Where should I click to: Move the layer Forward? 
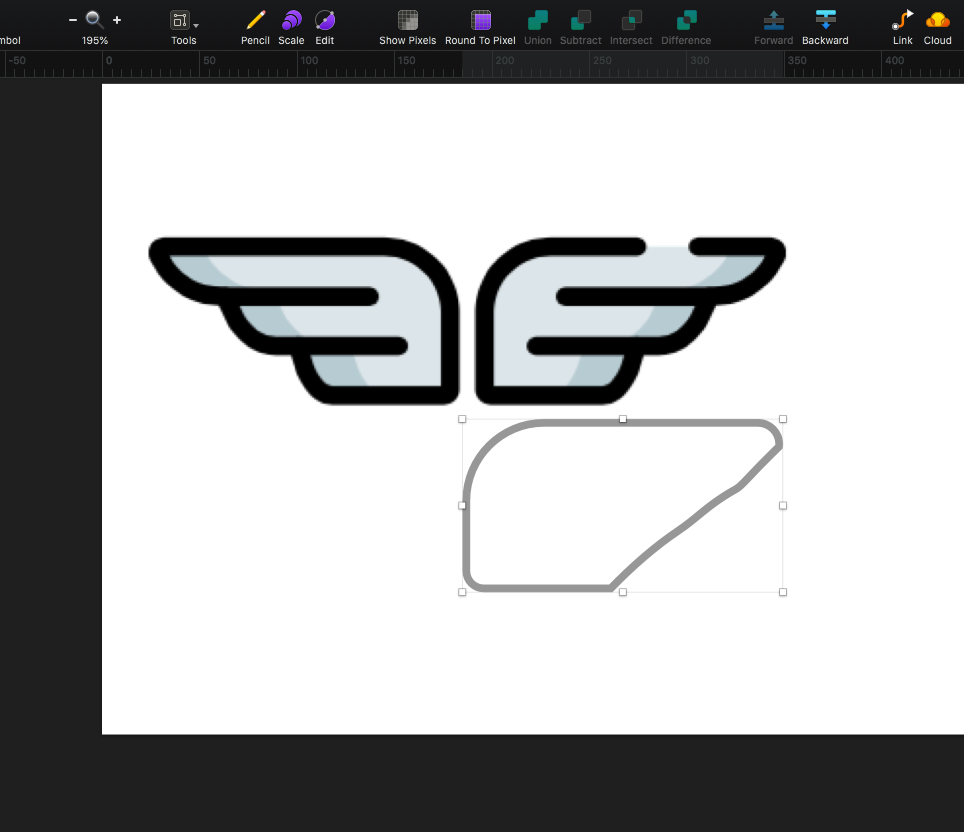coord(773,20)
